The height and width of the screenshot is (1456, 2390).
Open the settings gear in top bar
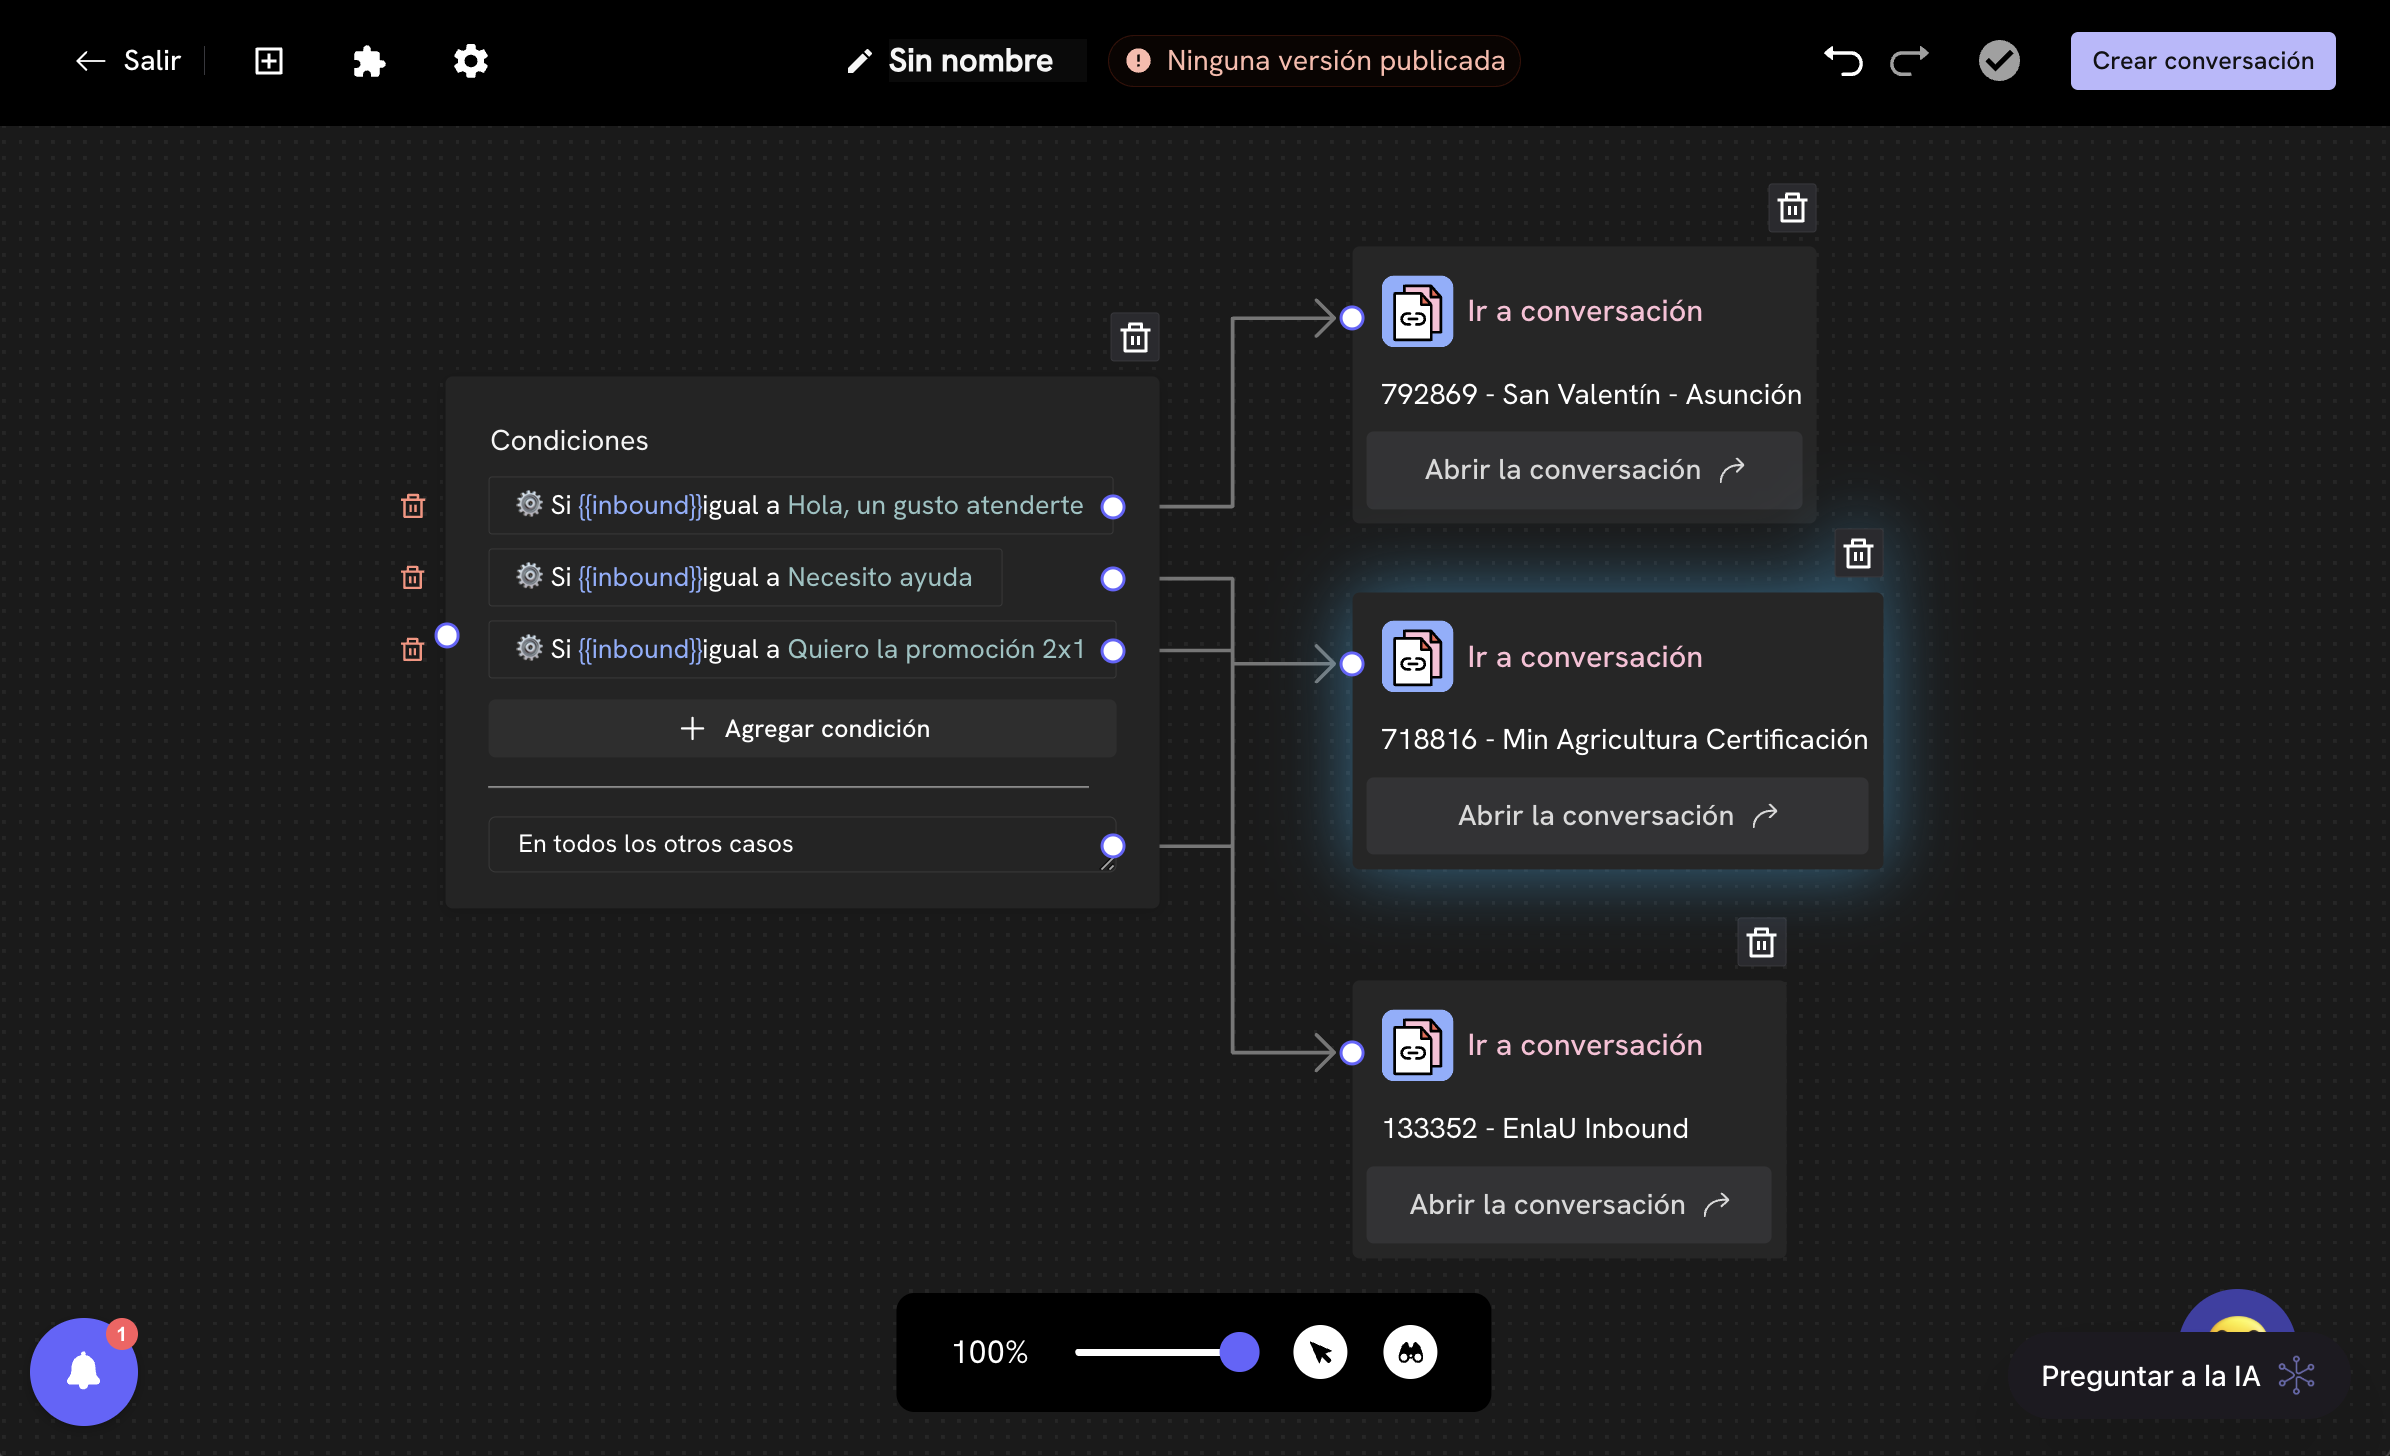point(470,61)
